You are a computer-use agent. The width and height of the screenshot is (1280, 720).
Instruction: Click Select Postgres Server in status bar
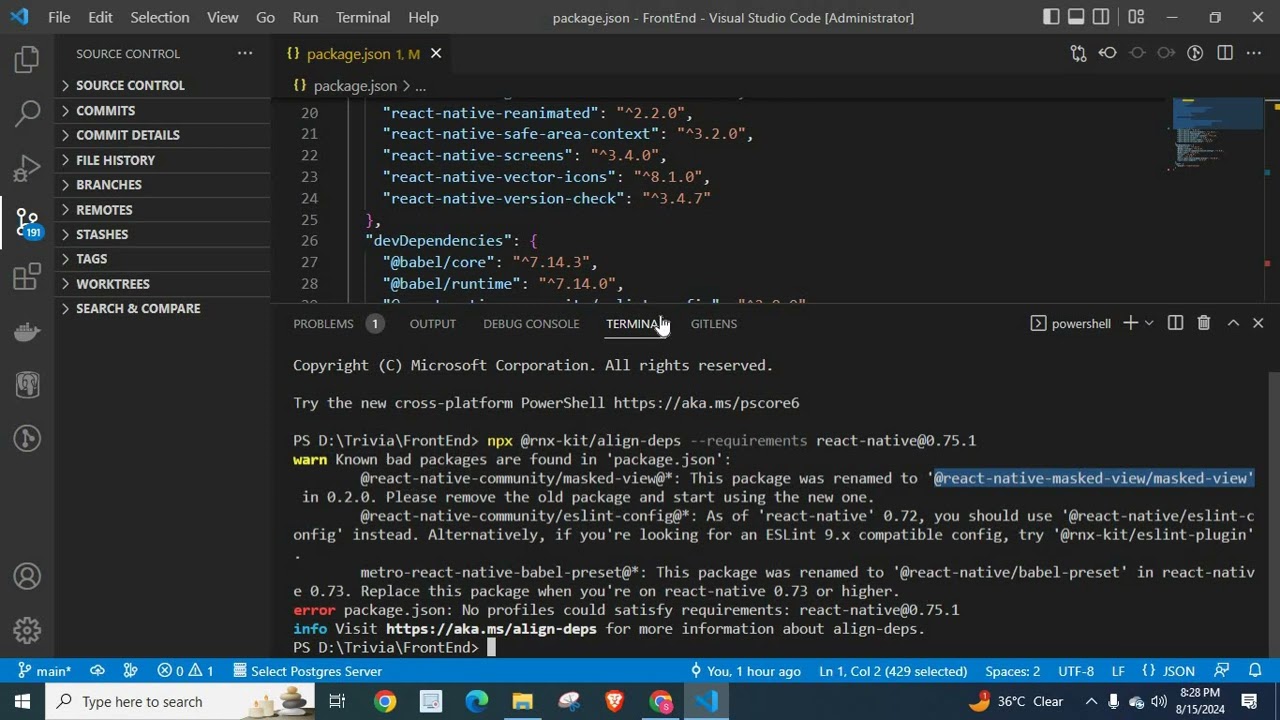coord(308,671)
